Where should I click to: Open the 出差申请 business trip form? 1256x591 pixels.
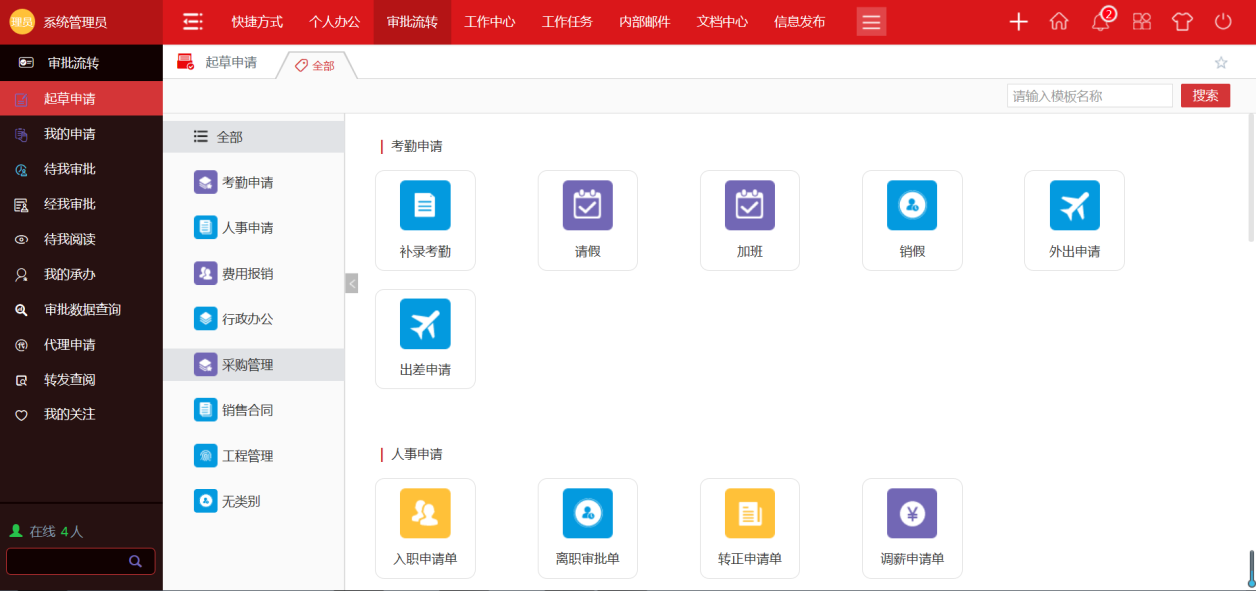425,338
